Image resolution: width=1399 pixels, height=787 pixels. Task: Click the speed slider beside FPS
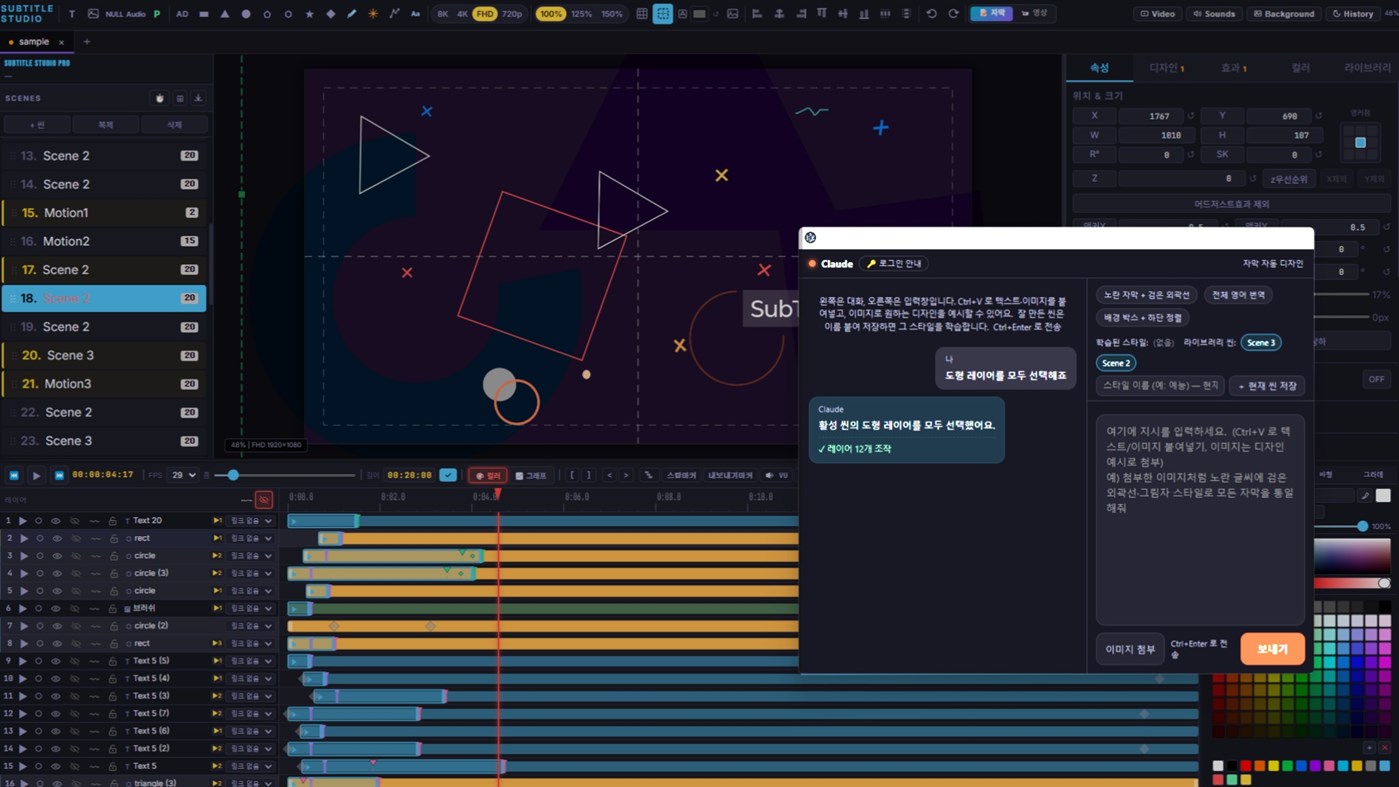tap(285, 475)
